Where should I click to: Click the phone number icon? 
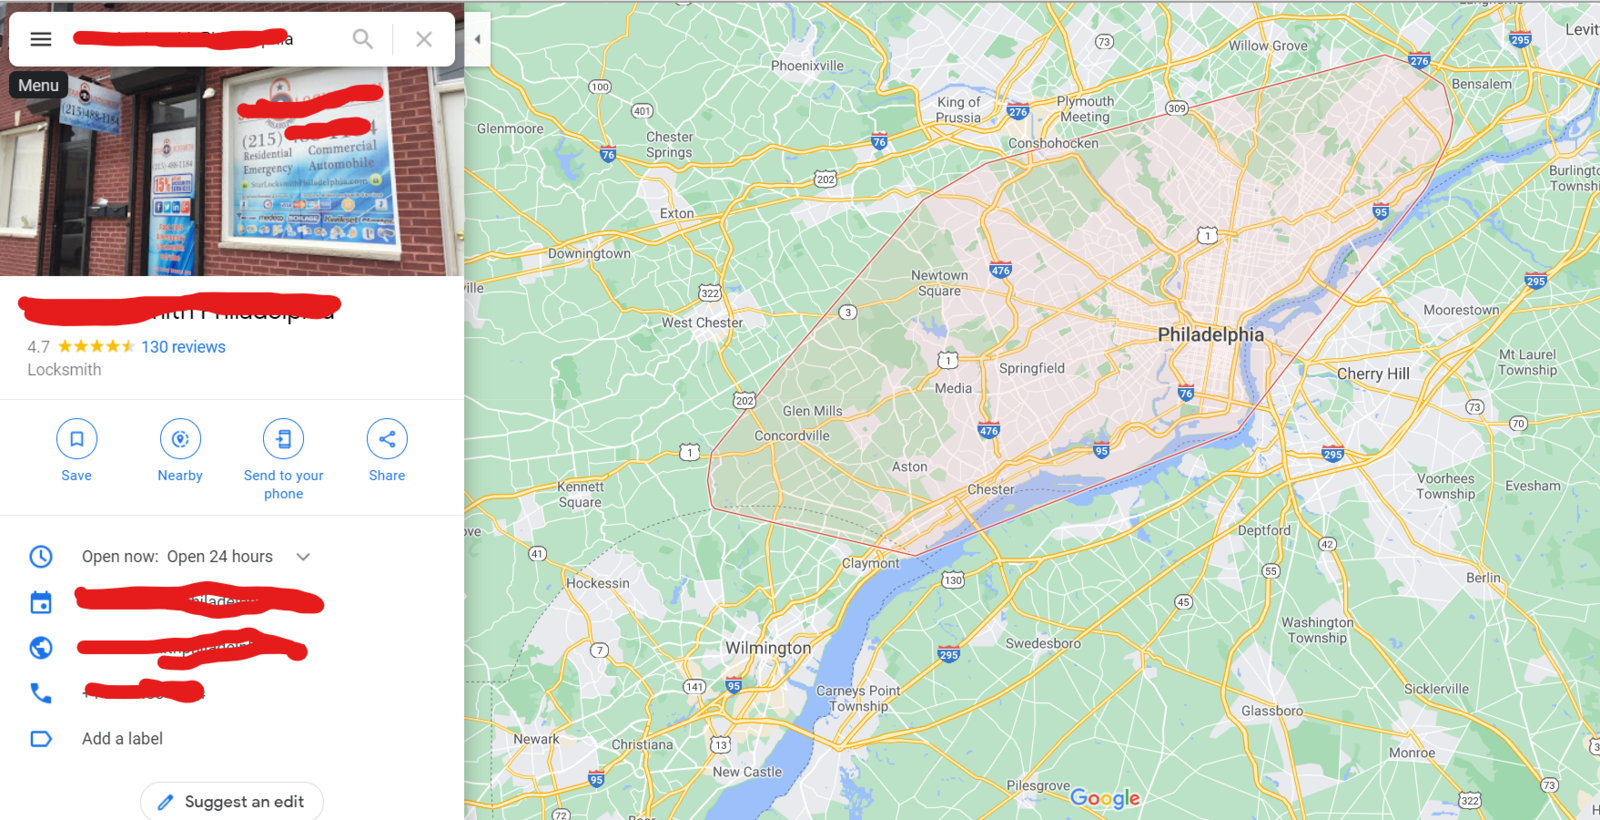(x=41, y=693)
